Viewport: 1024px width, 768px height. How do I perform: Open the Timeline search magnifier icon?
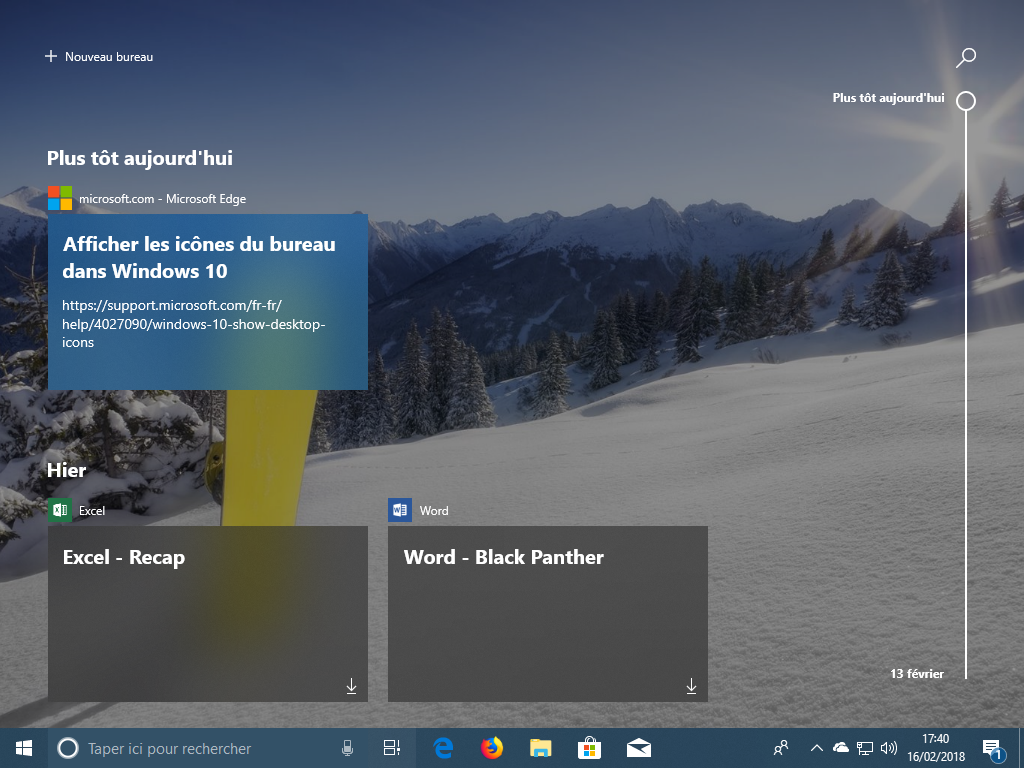click(966, 57)
